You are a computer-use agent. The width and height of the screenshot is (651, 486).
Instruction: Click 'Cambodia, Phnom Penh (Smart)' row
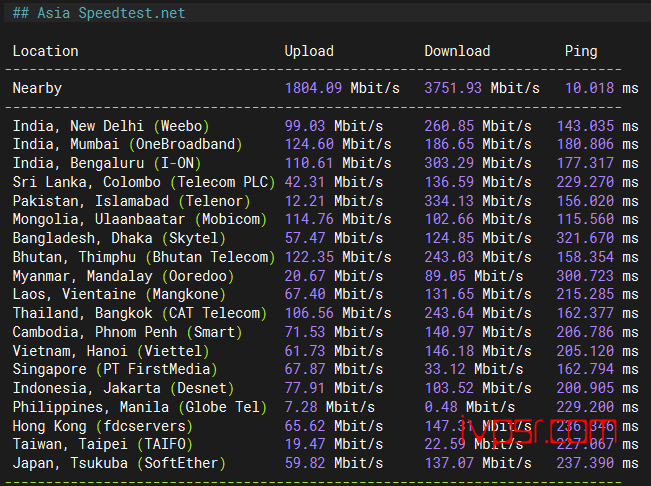(127, 332)
